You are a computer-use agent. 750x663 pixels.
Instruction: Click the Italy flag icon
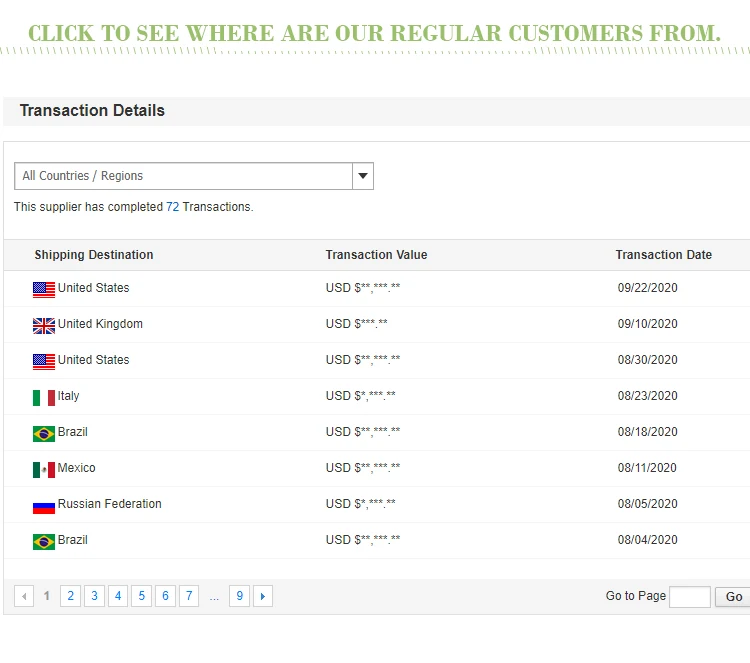[44, 397]
